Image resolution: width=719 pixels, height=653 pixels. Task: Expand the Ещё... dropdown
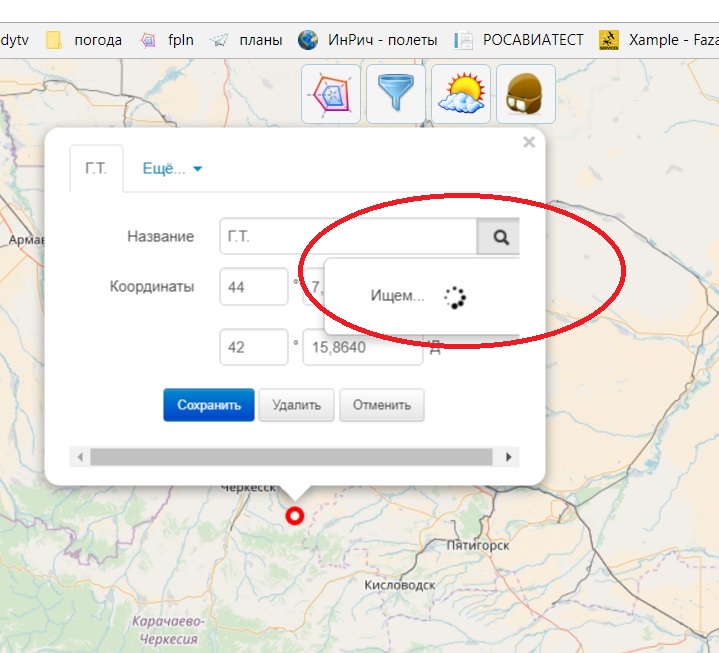point(172,169)
